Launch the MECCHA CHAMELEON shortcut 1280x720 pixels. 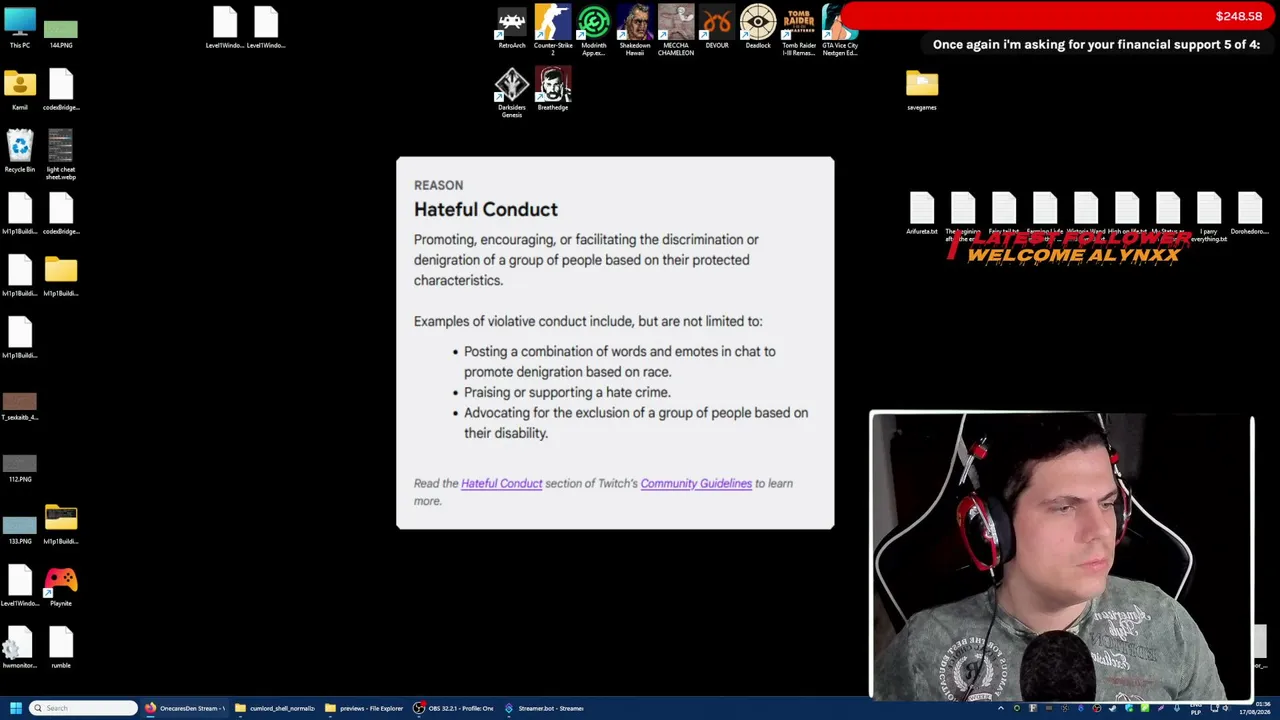(676, 30)
